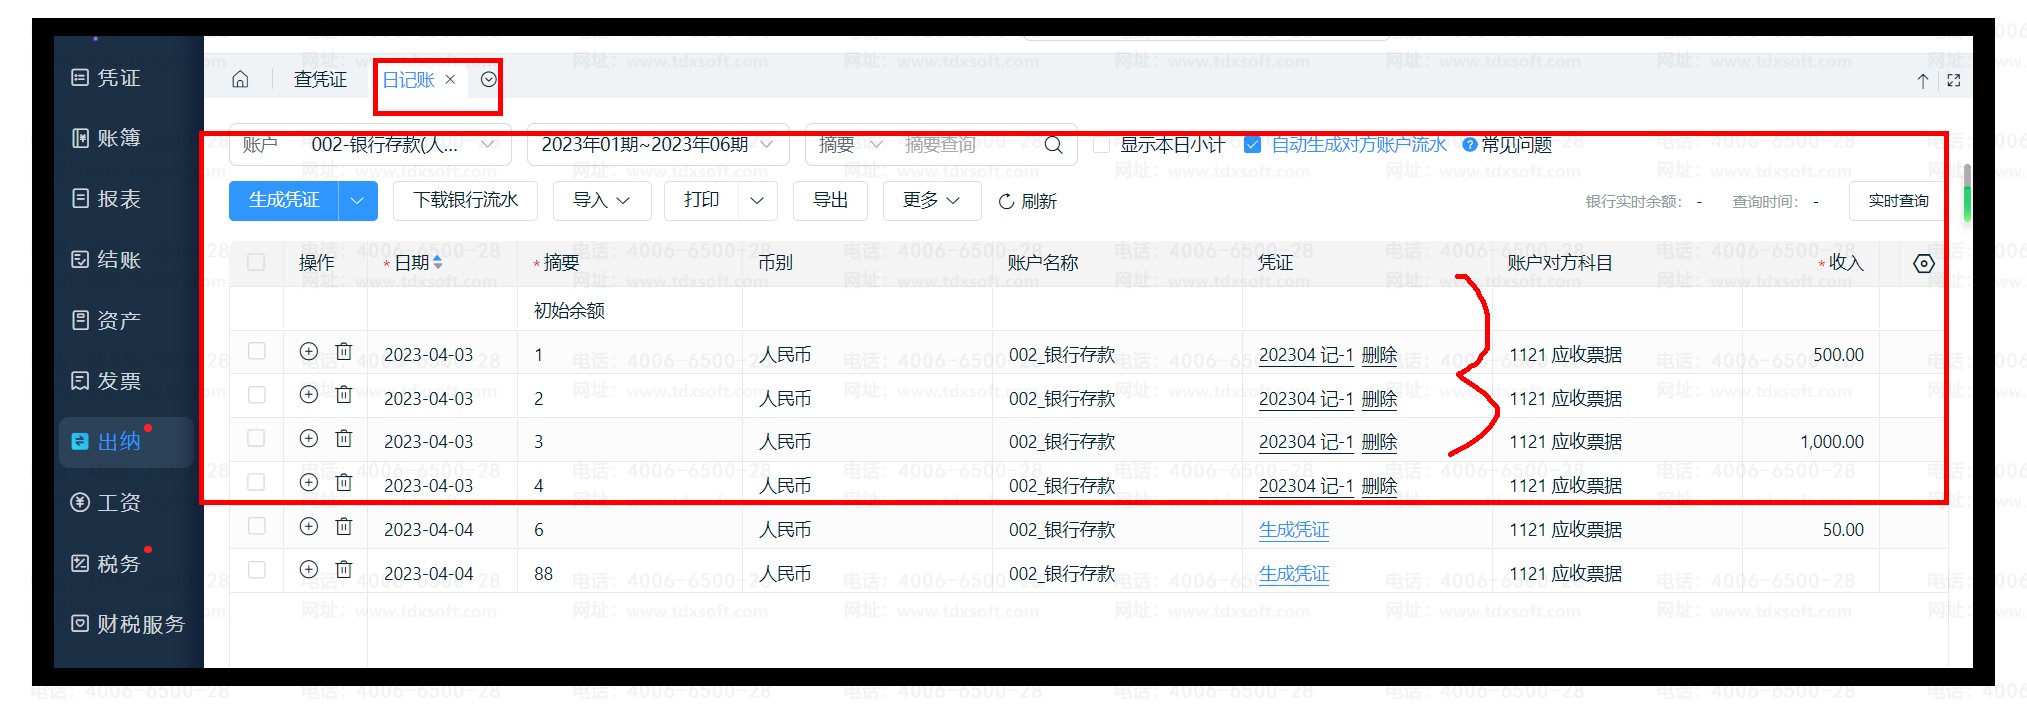This screenshot has width=2027, height=704.
Task: Add row using plus icon for 2023-04-03 entry 1
Action: pyautogui.click(x=309, y=352)
